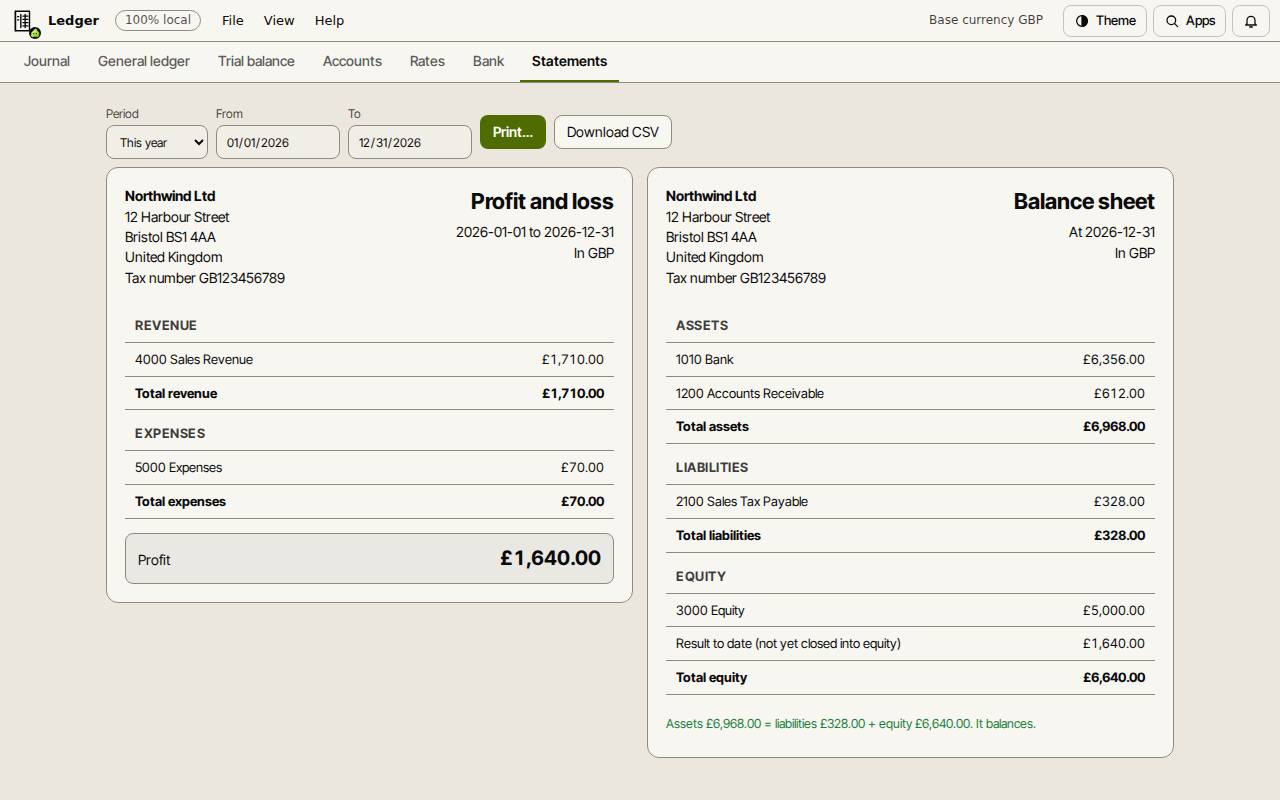The height and width of the screenshot is (800, 1280).
Task: Open the View menu
Action: click(279, 20)
